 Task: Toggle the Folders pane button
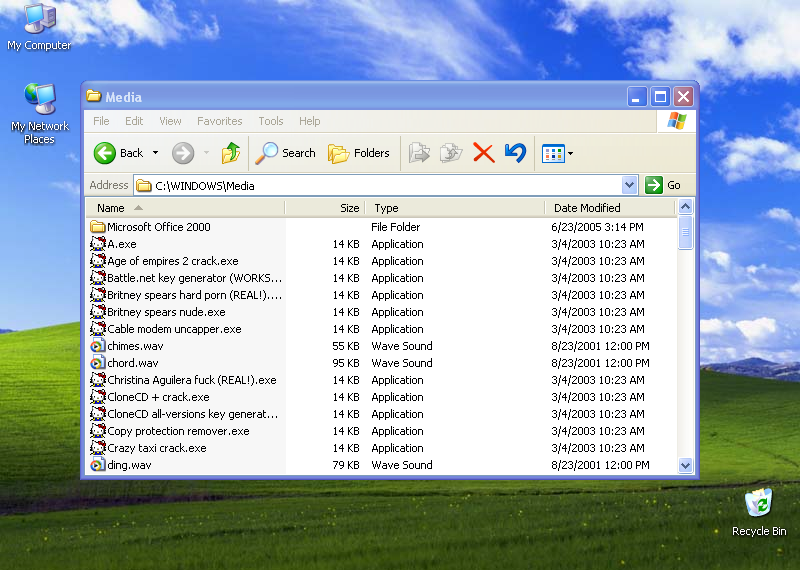tap(359, 153)
